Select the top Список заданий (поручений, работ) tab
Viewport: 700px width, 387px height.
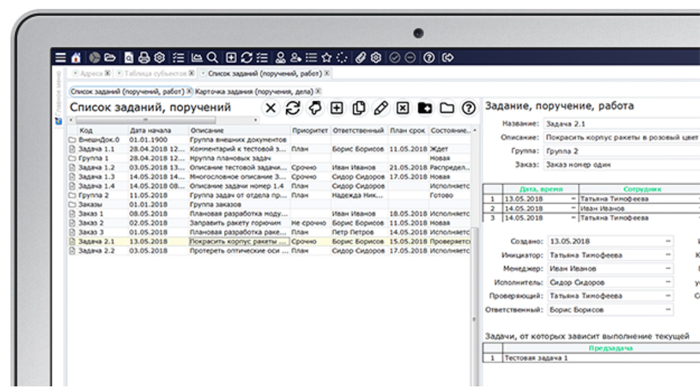tap(265, 73)
